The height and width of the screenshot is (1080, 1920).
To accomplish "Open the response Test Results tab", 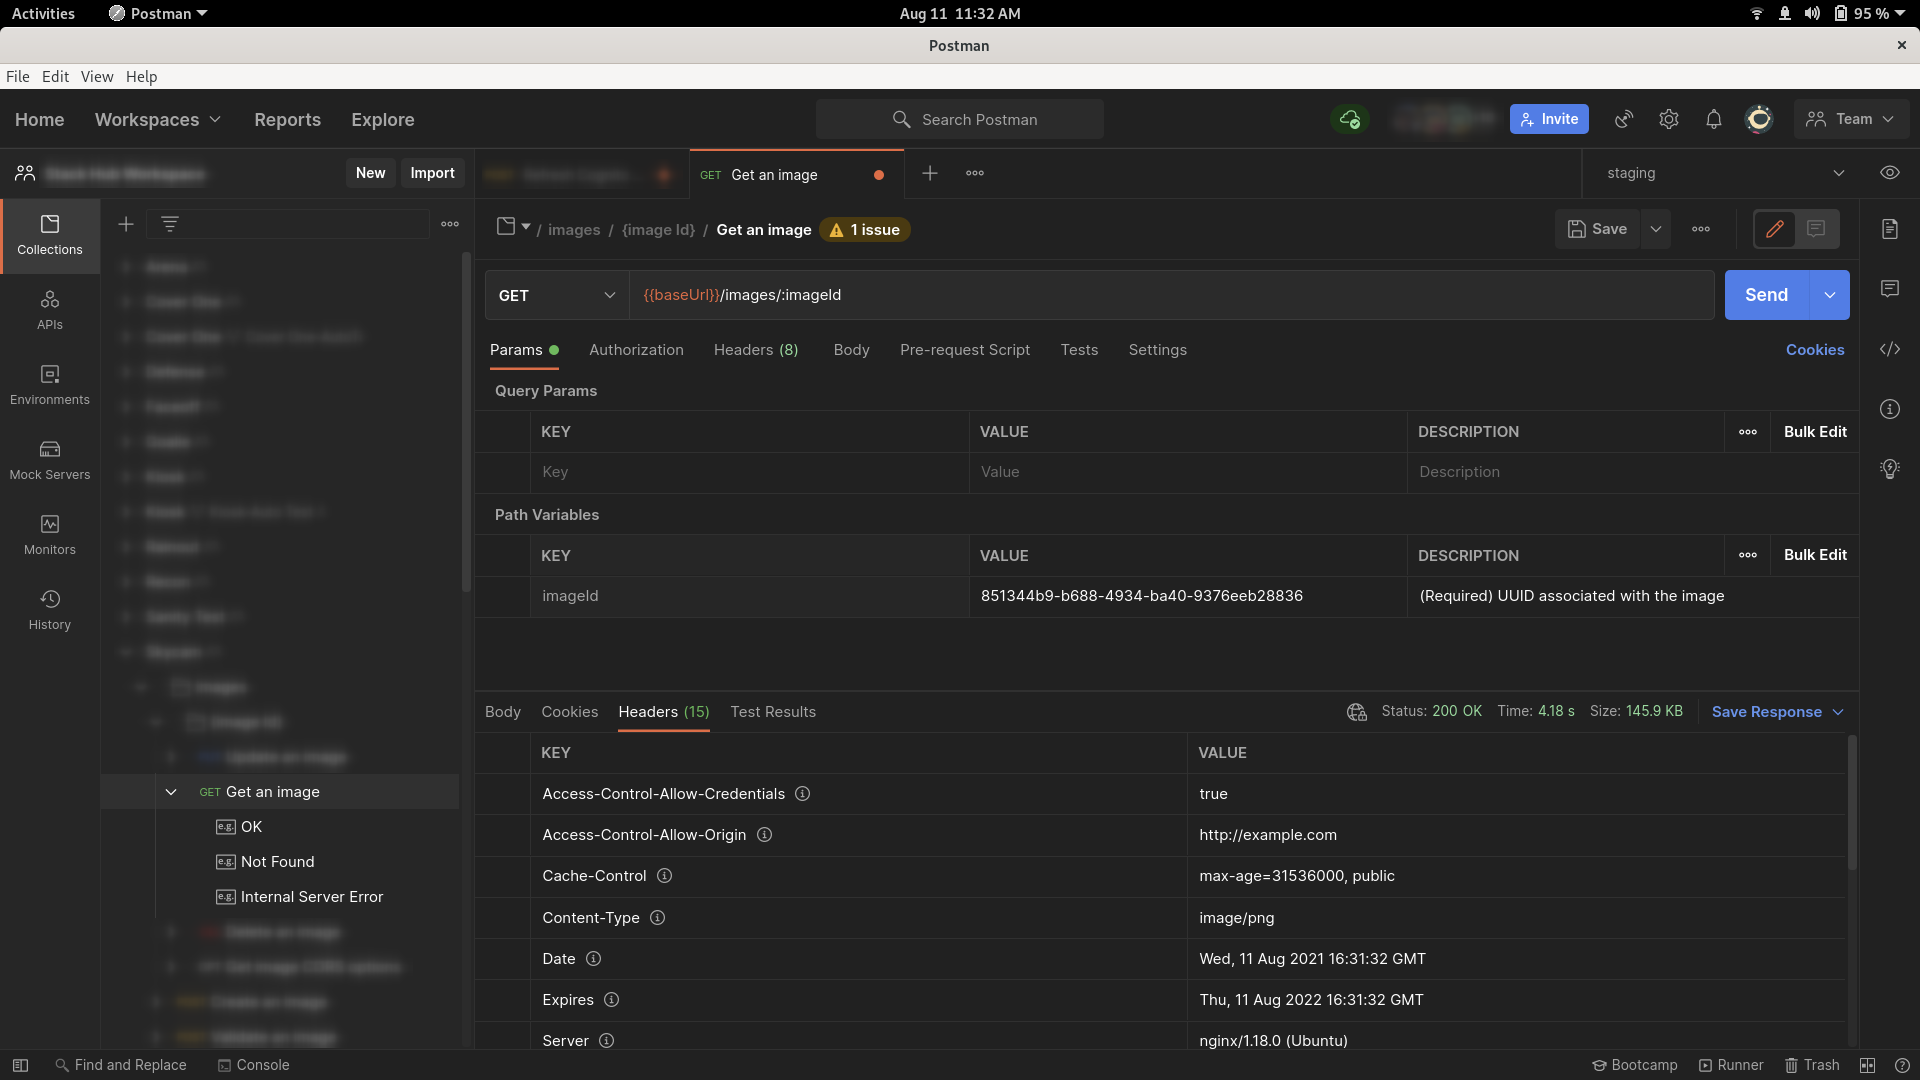I will coord(772,712).
